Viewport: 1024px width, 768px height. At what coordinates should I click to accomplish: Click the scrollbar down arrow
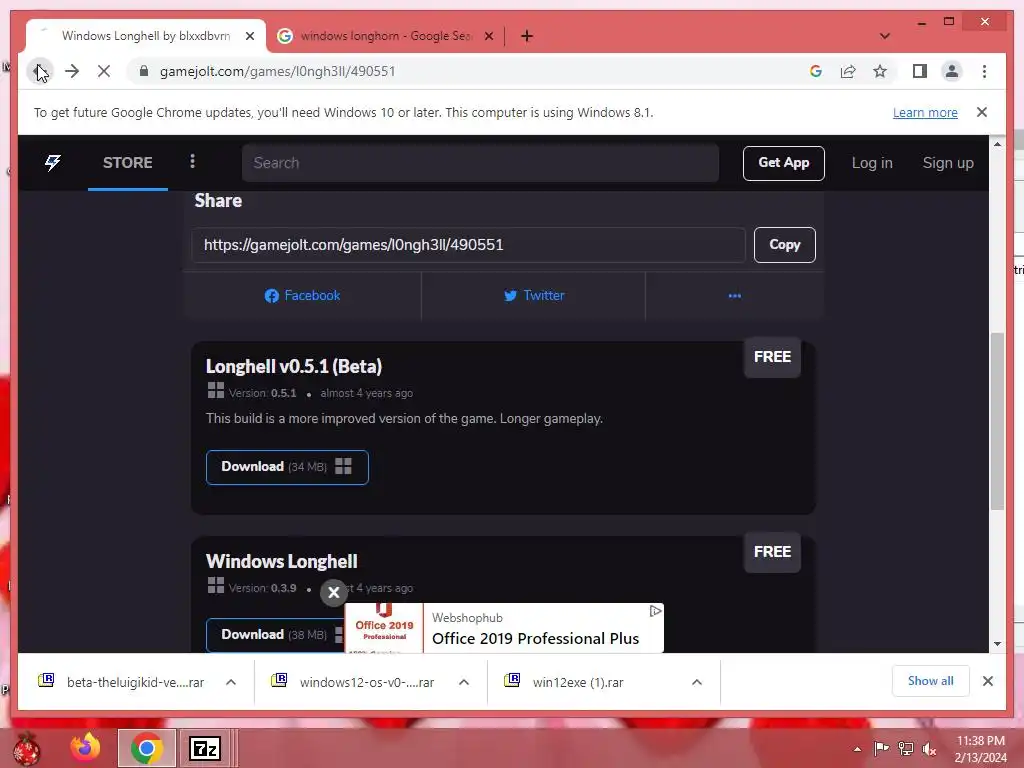tap(997, 643)
